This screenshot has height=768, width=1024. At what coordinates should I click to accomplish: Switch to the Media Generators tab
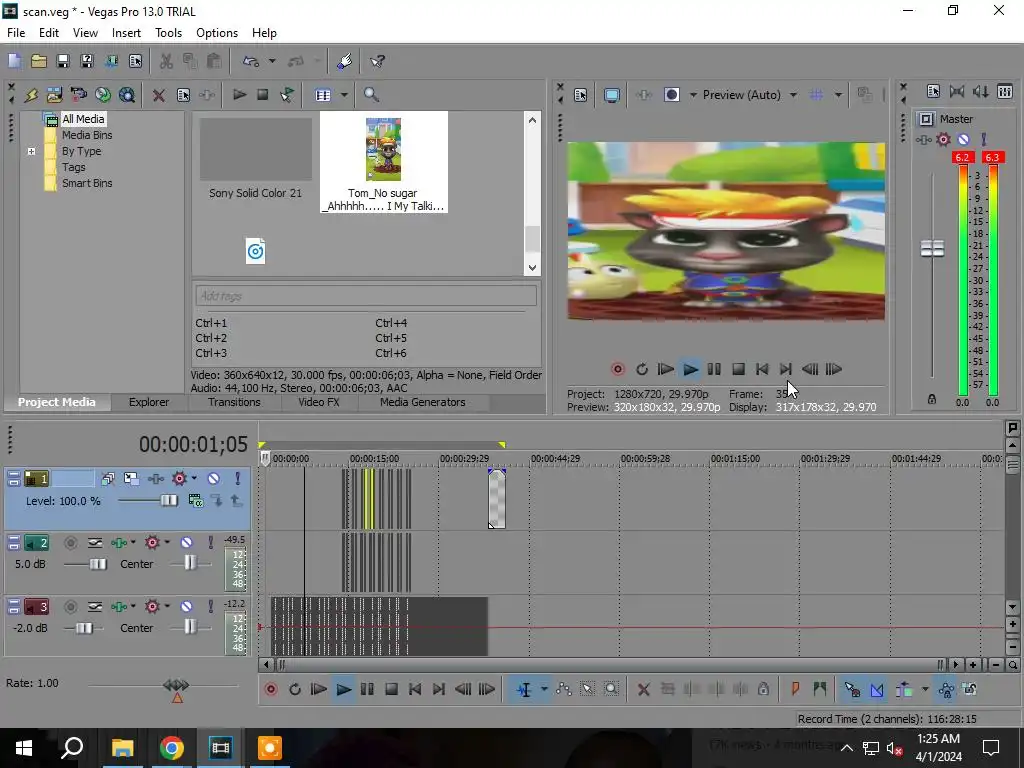tap(423, 402)
